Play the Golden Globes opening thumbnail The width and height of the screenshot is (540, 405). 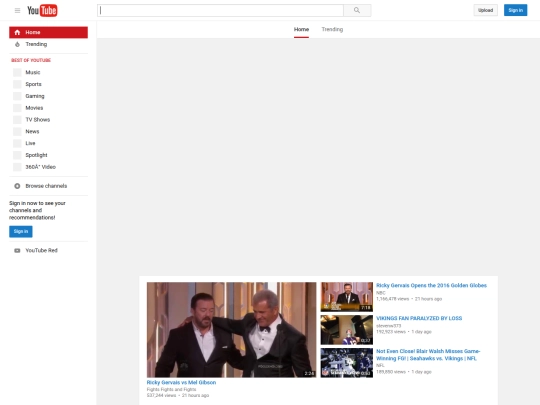[x=346, y=297]
